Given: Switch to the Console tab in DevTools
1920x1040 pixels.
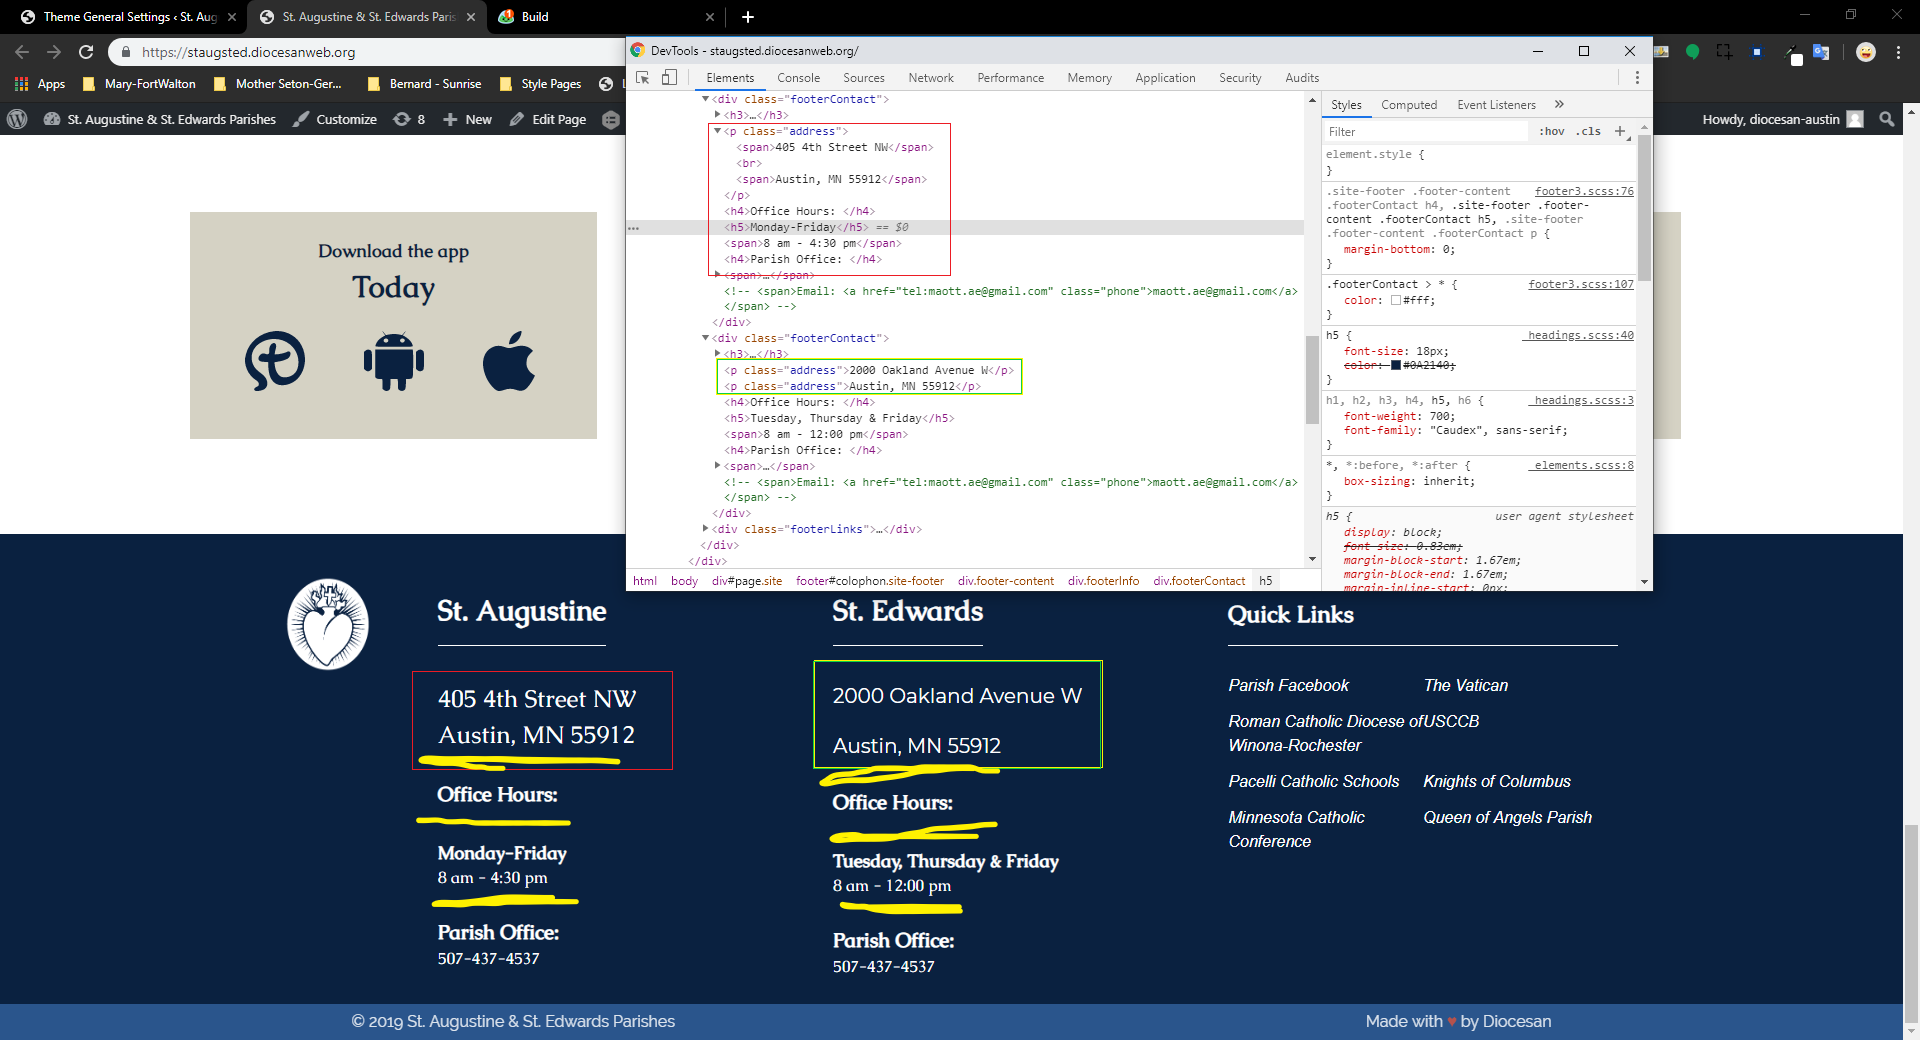Looking at the screenshot, I should (798, 78).
